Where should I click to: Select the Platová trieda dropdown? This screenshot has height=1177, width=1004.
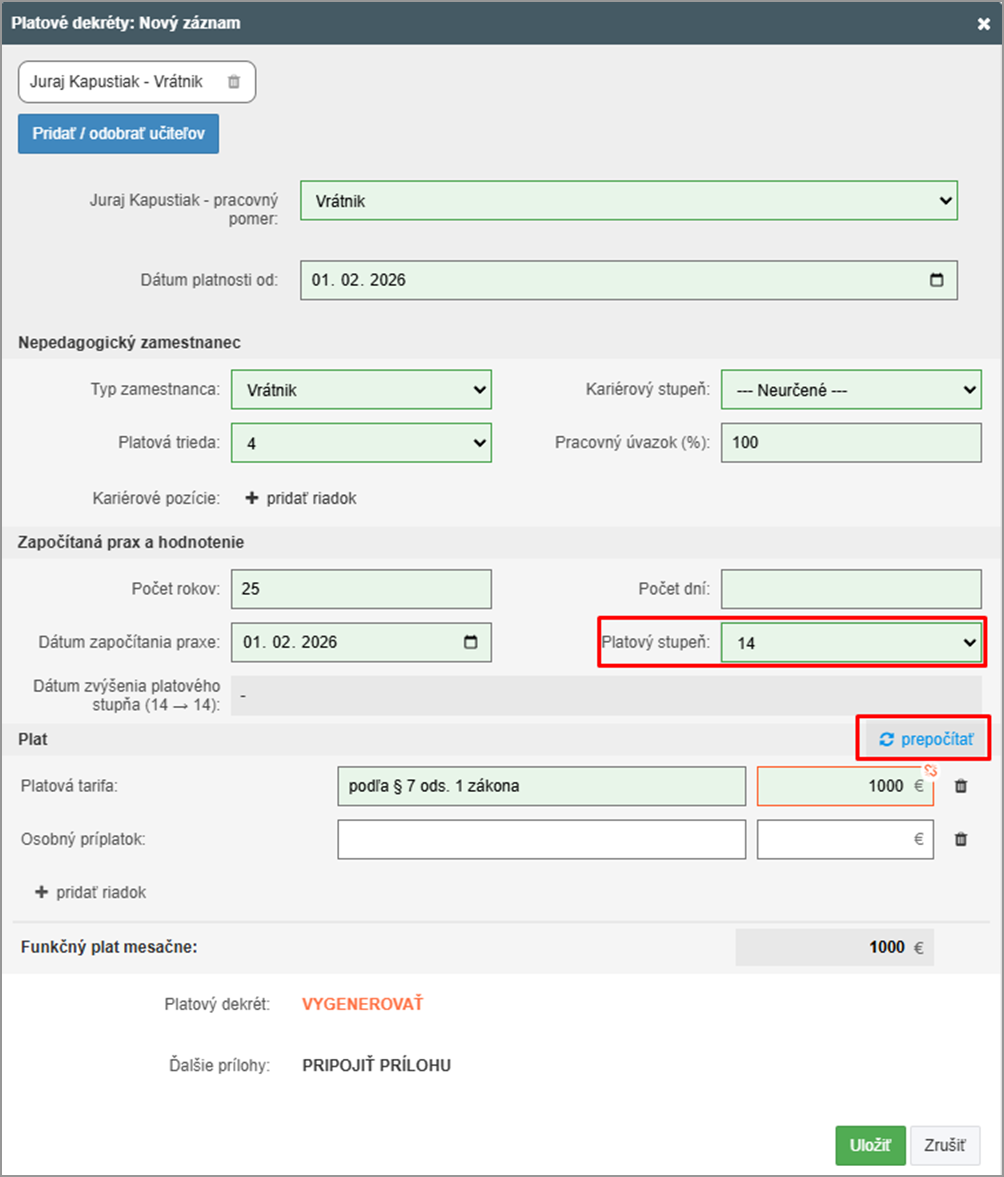coord(361,443)
